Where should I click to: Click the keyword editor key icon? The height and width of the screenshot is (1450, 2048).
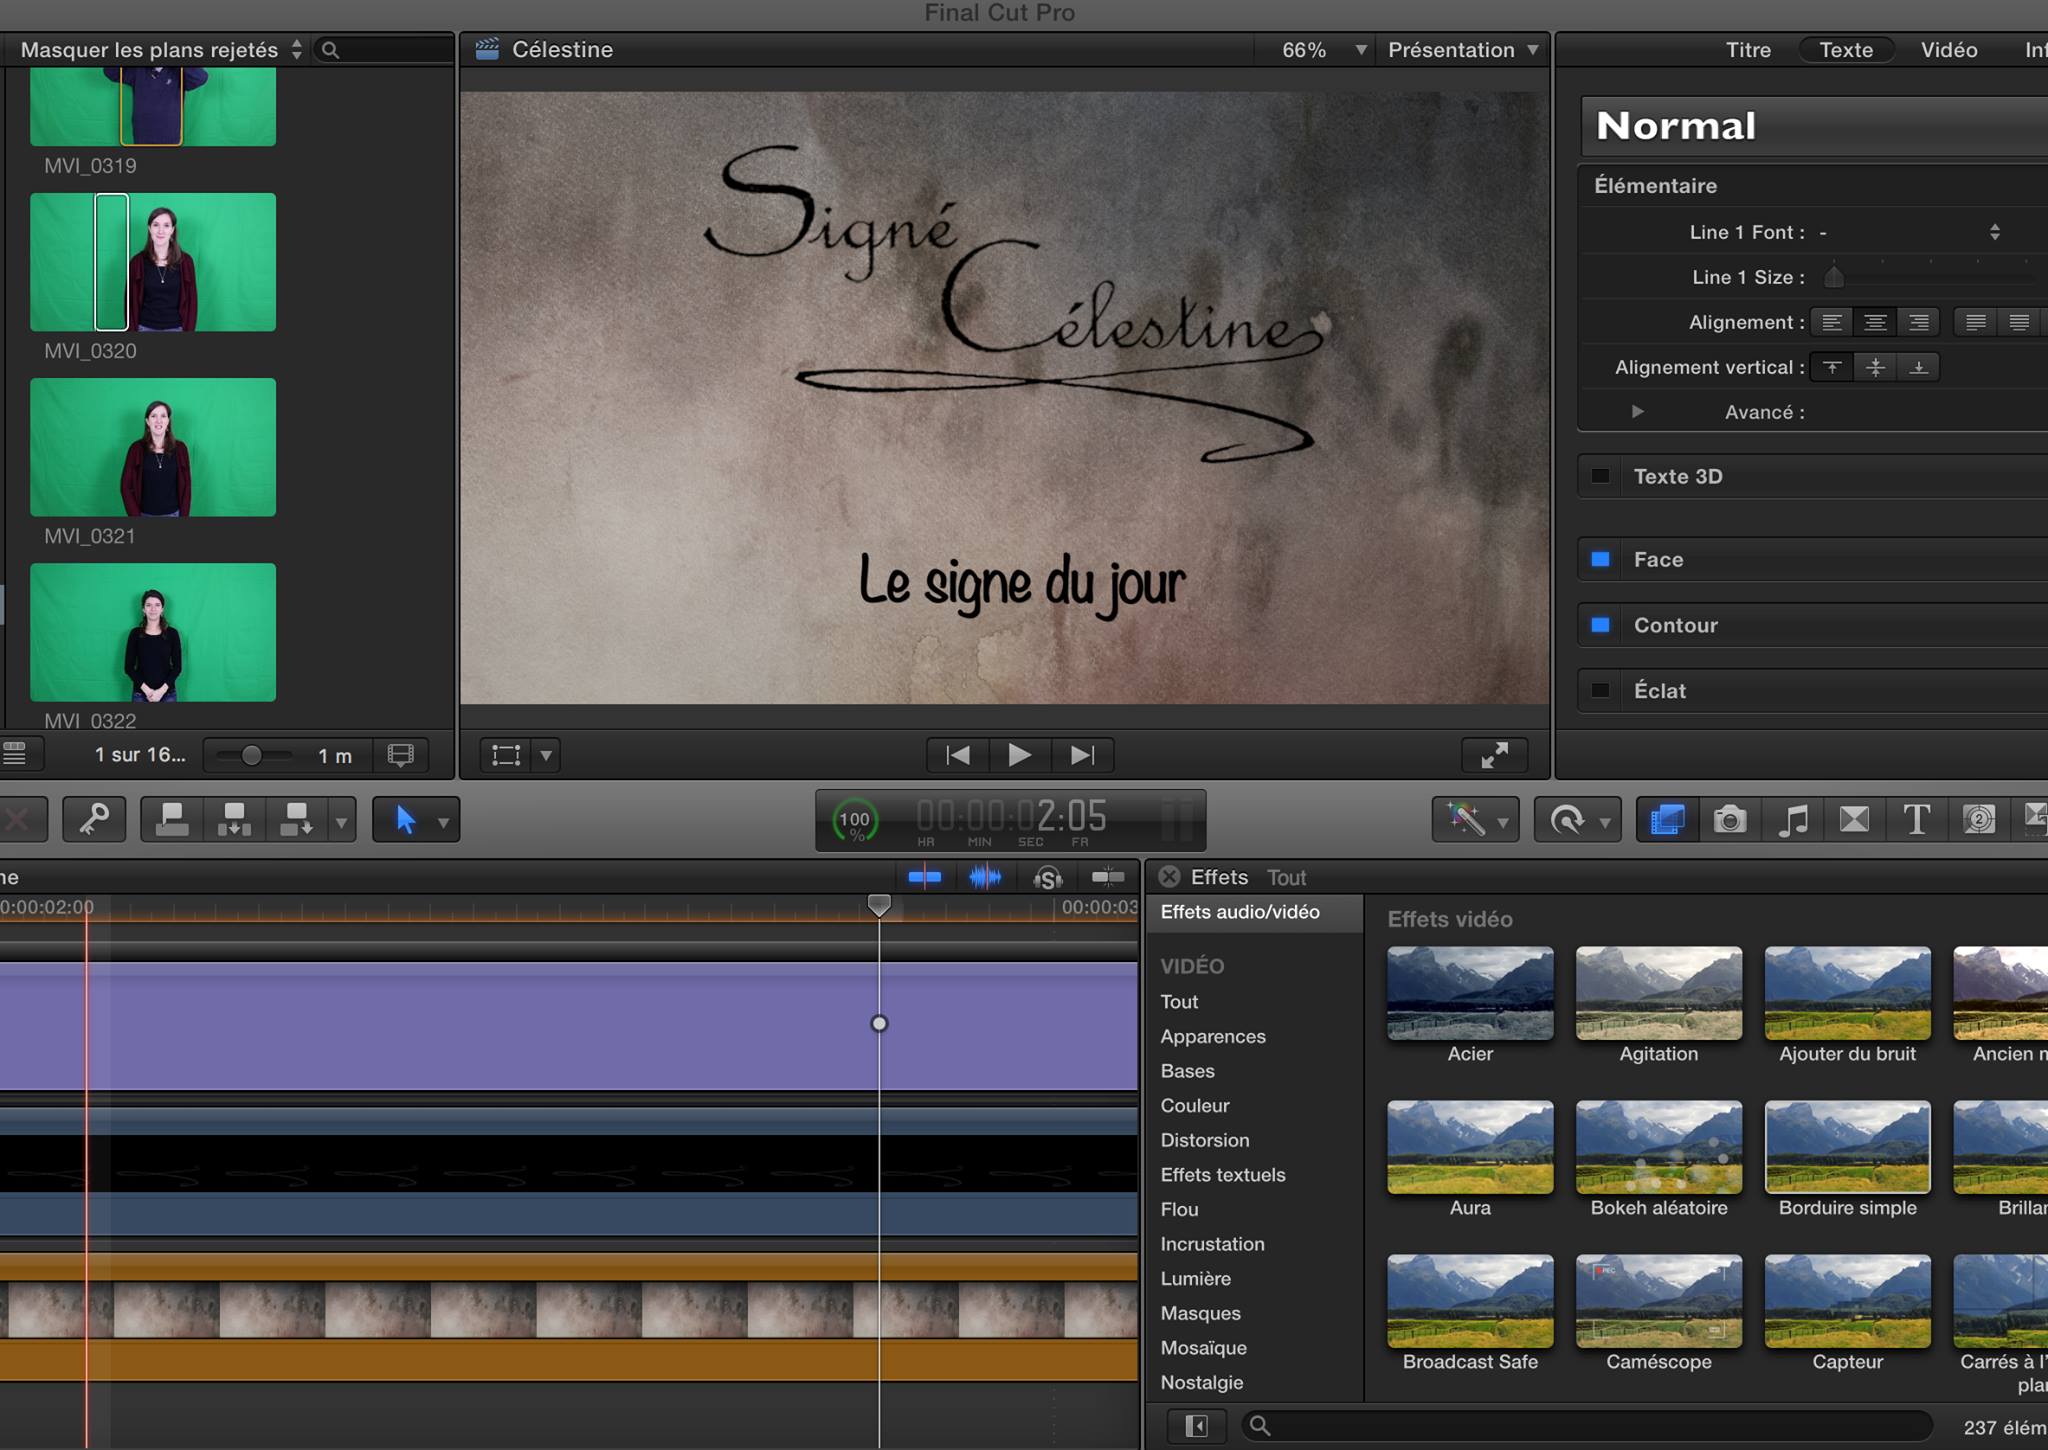point(94,820)
